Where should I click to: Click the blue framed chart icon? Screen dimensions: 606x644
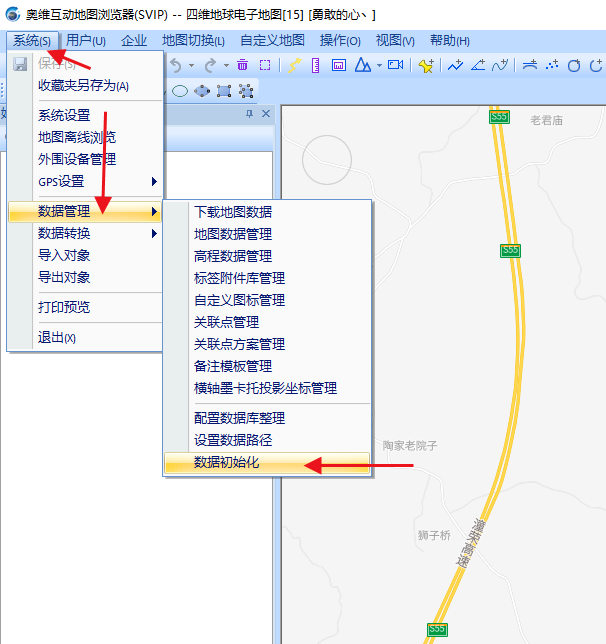[339, 65]
